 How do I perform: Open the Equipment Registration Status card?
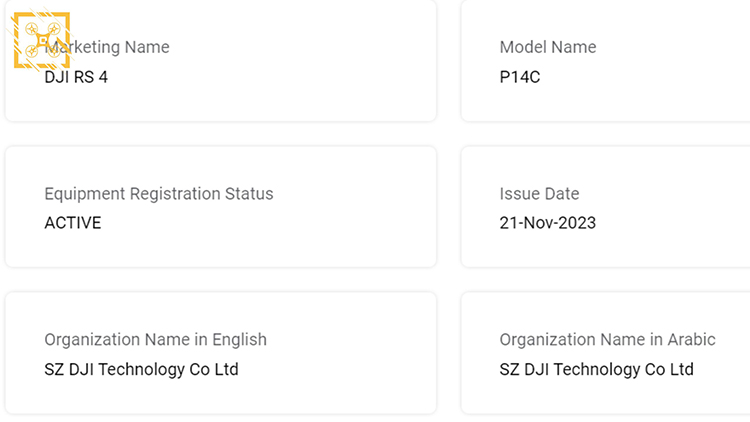coord(221,207)
